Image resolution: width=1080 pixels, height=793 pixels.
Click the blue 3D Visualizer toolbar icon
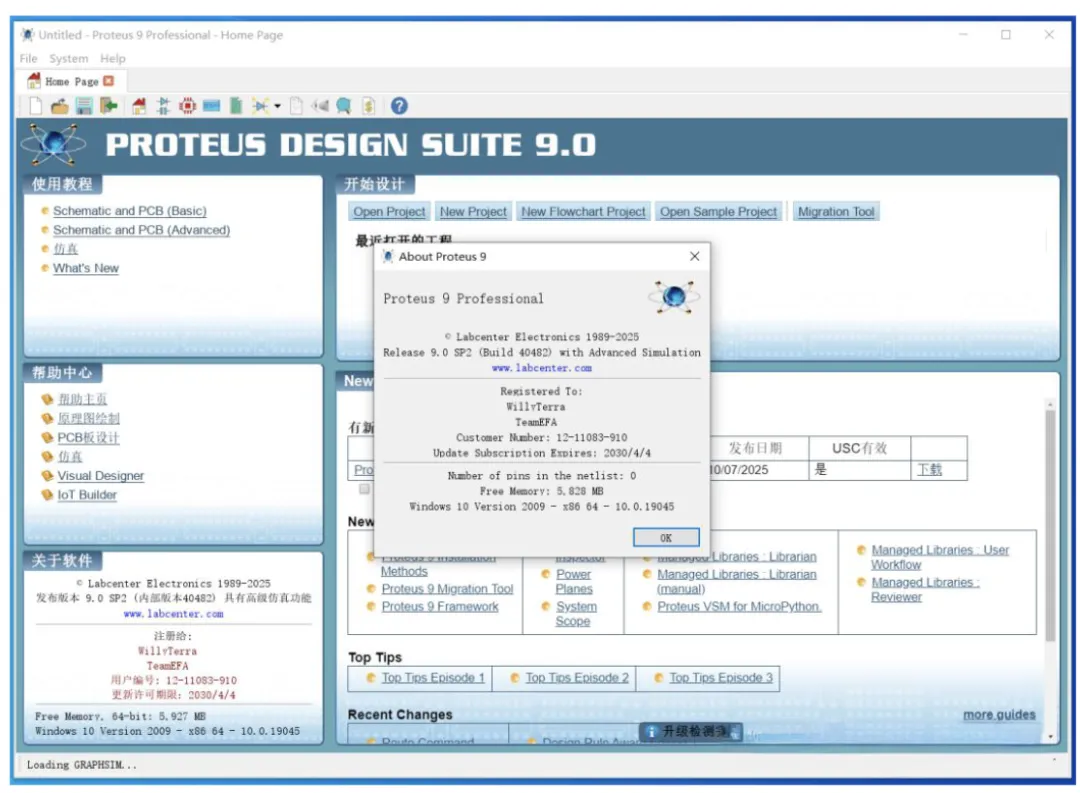211,105
